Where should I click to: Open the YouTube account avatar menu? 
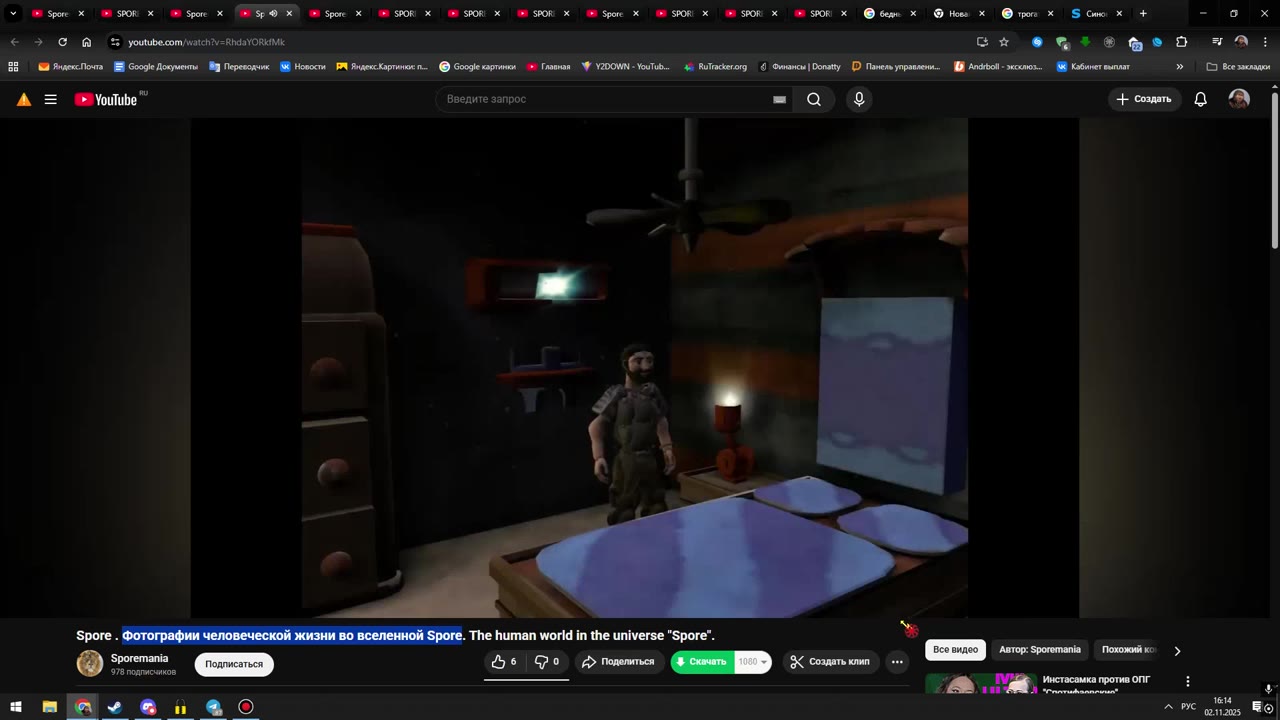point(1239,99)
